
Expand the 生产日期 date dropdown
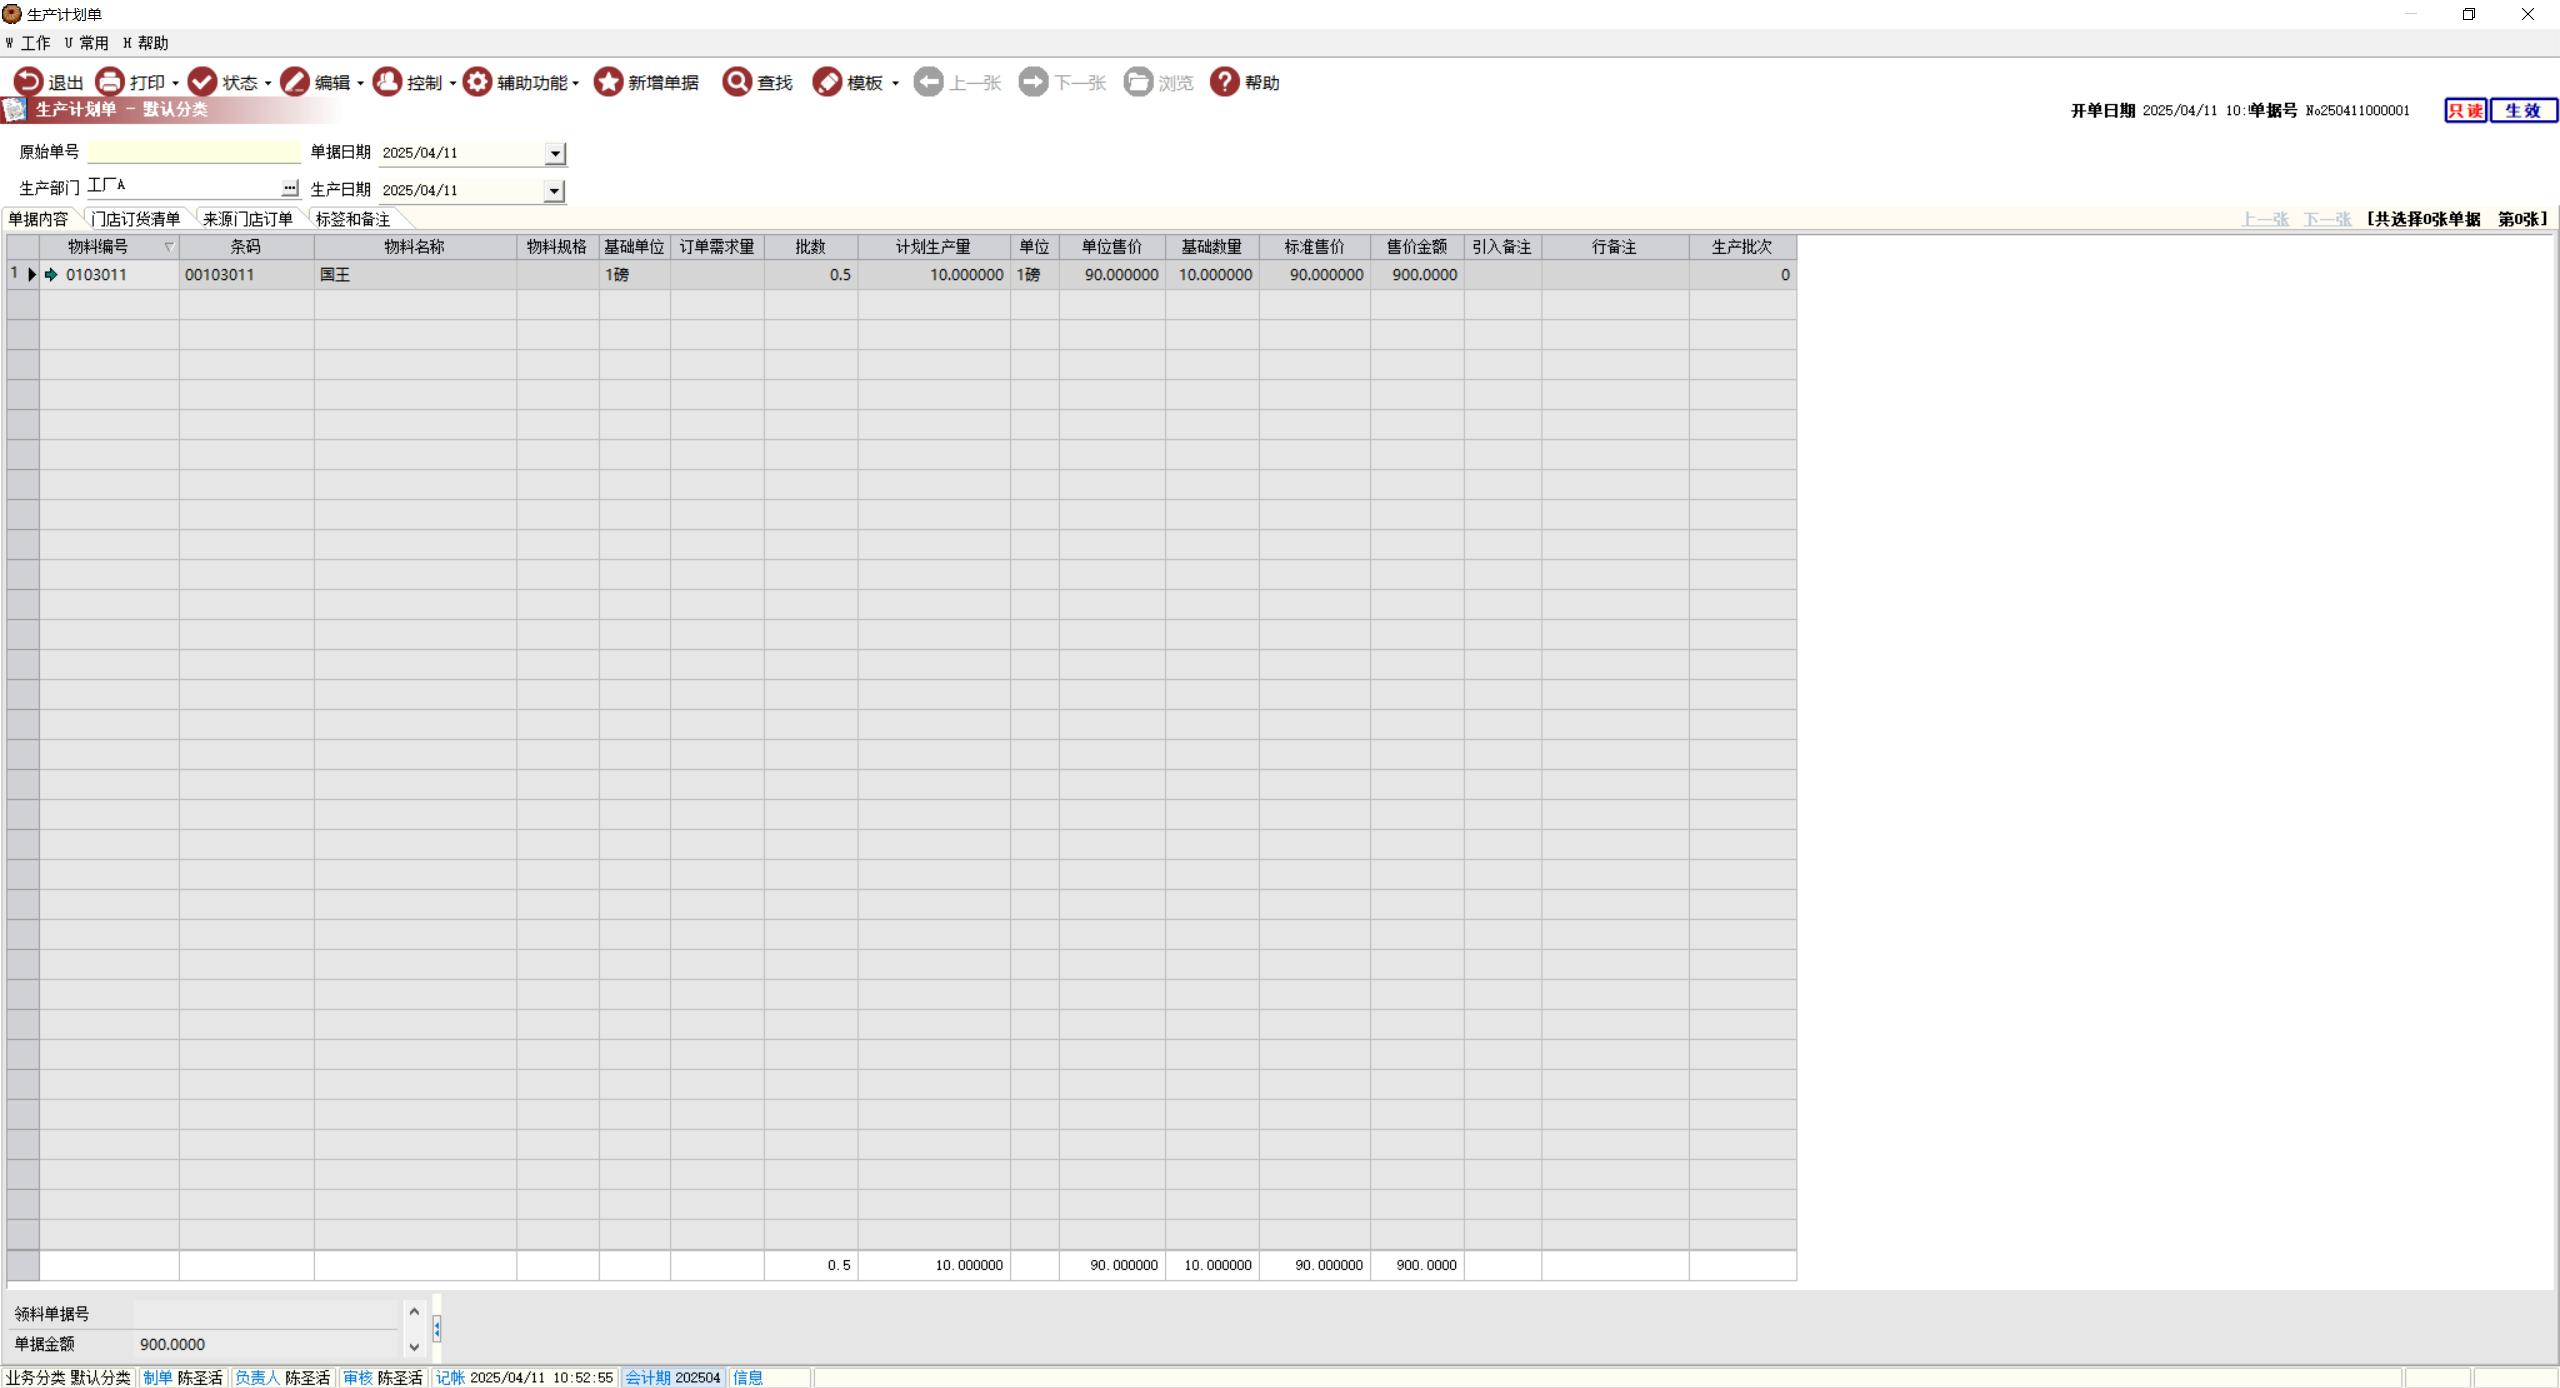coord(554,190)
